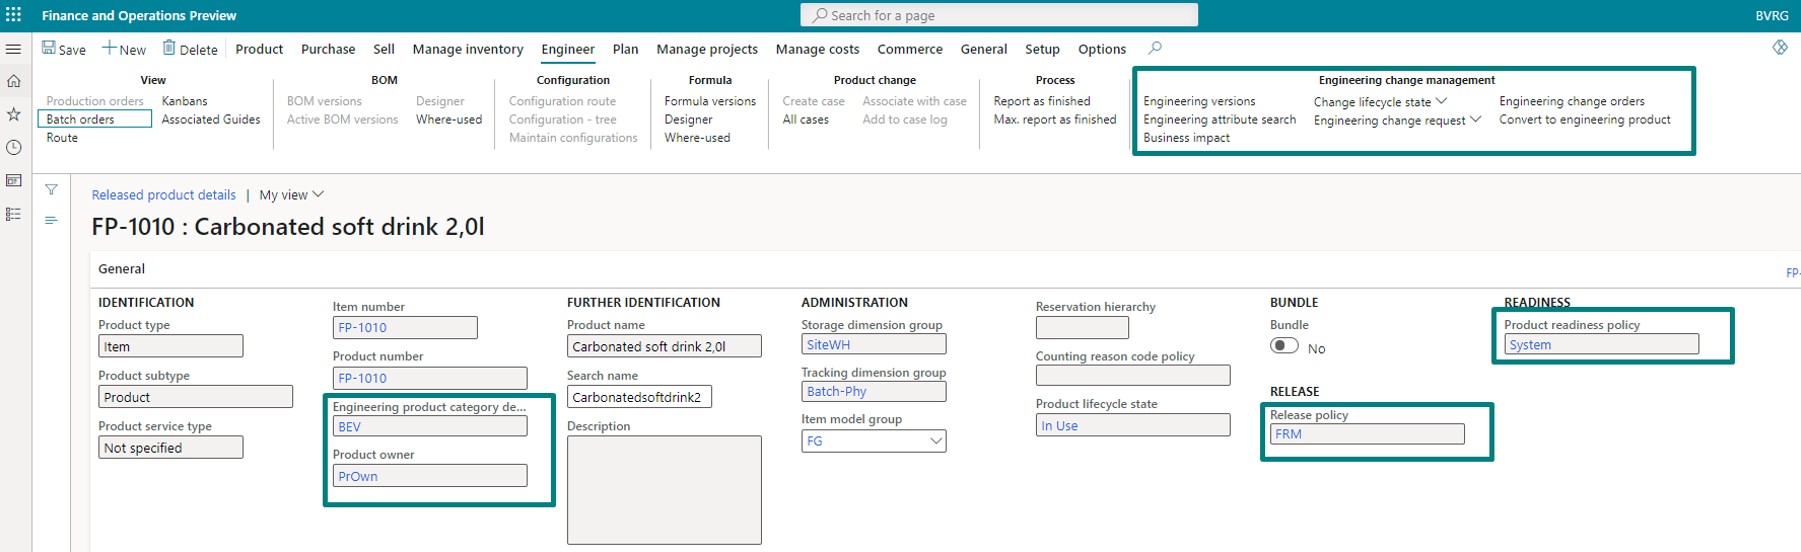1801x552 pixels.
Task: Open the app launcher waffle icon
Action: (x=14, y=15)
